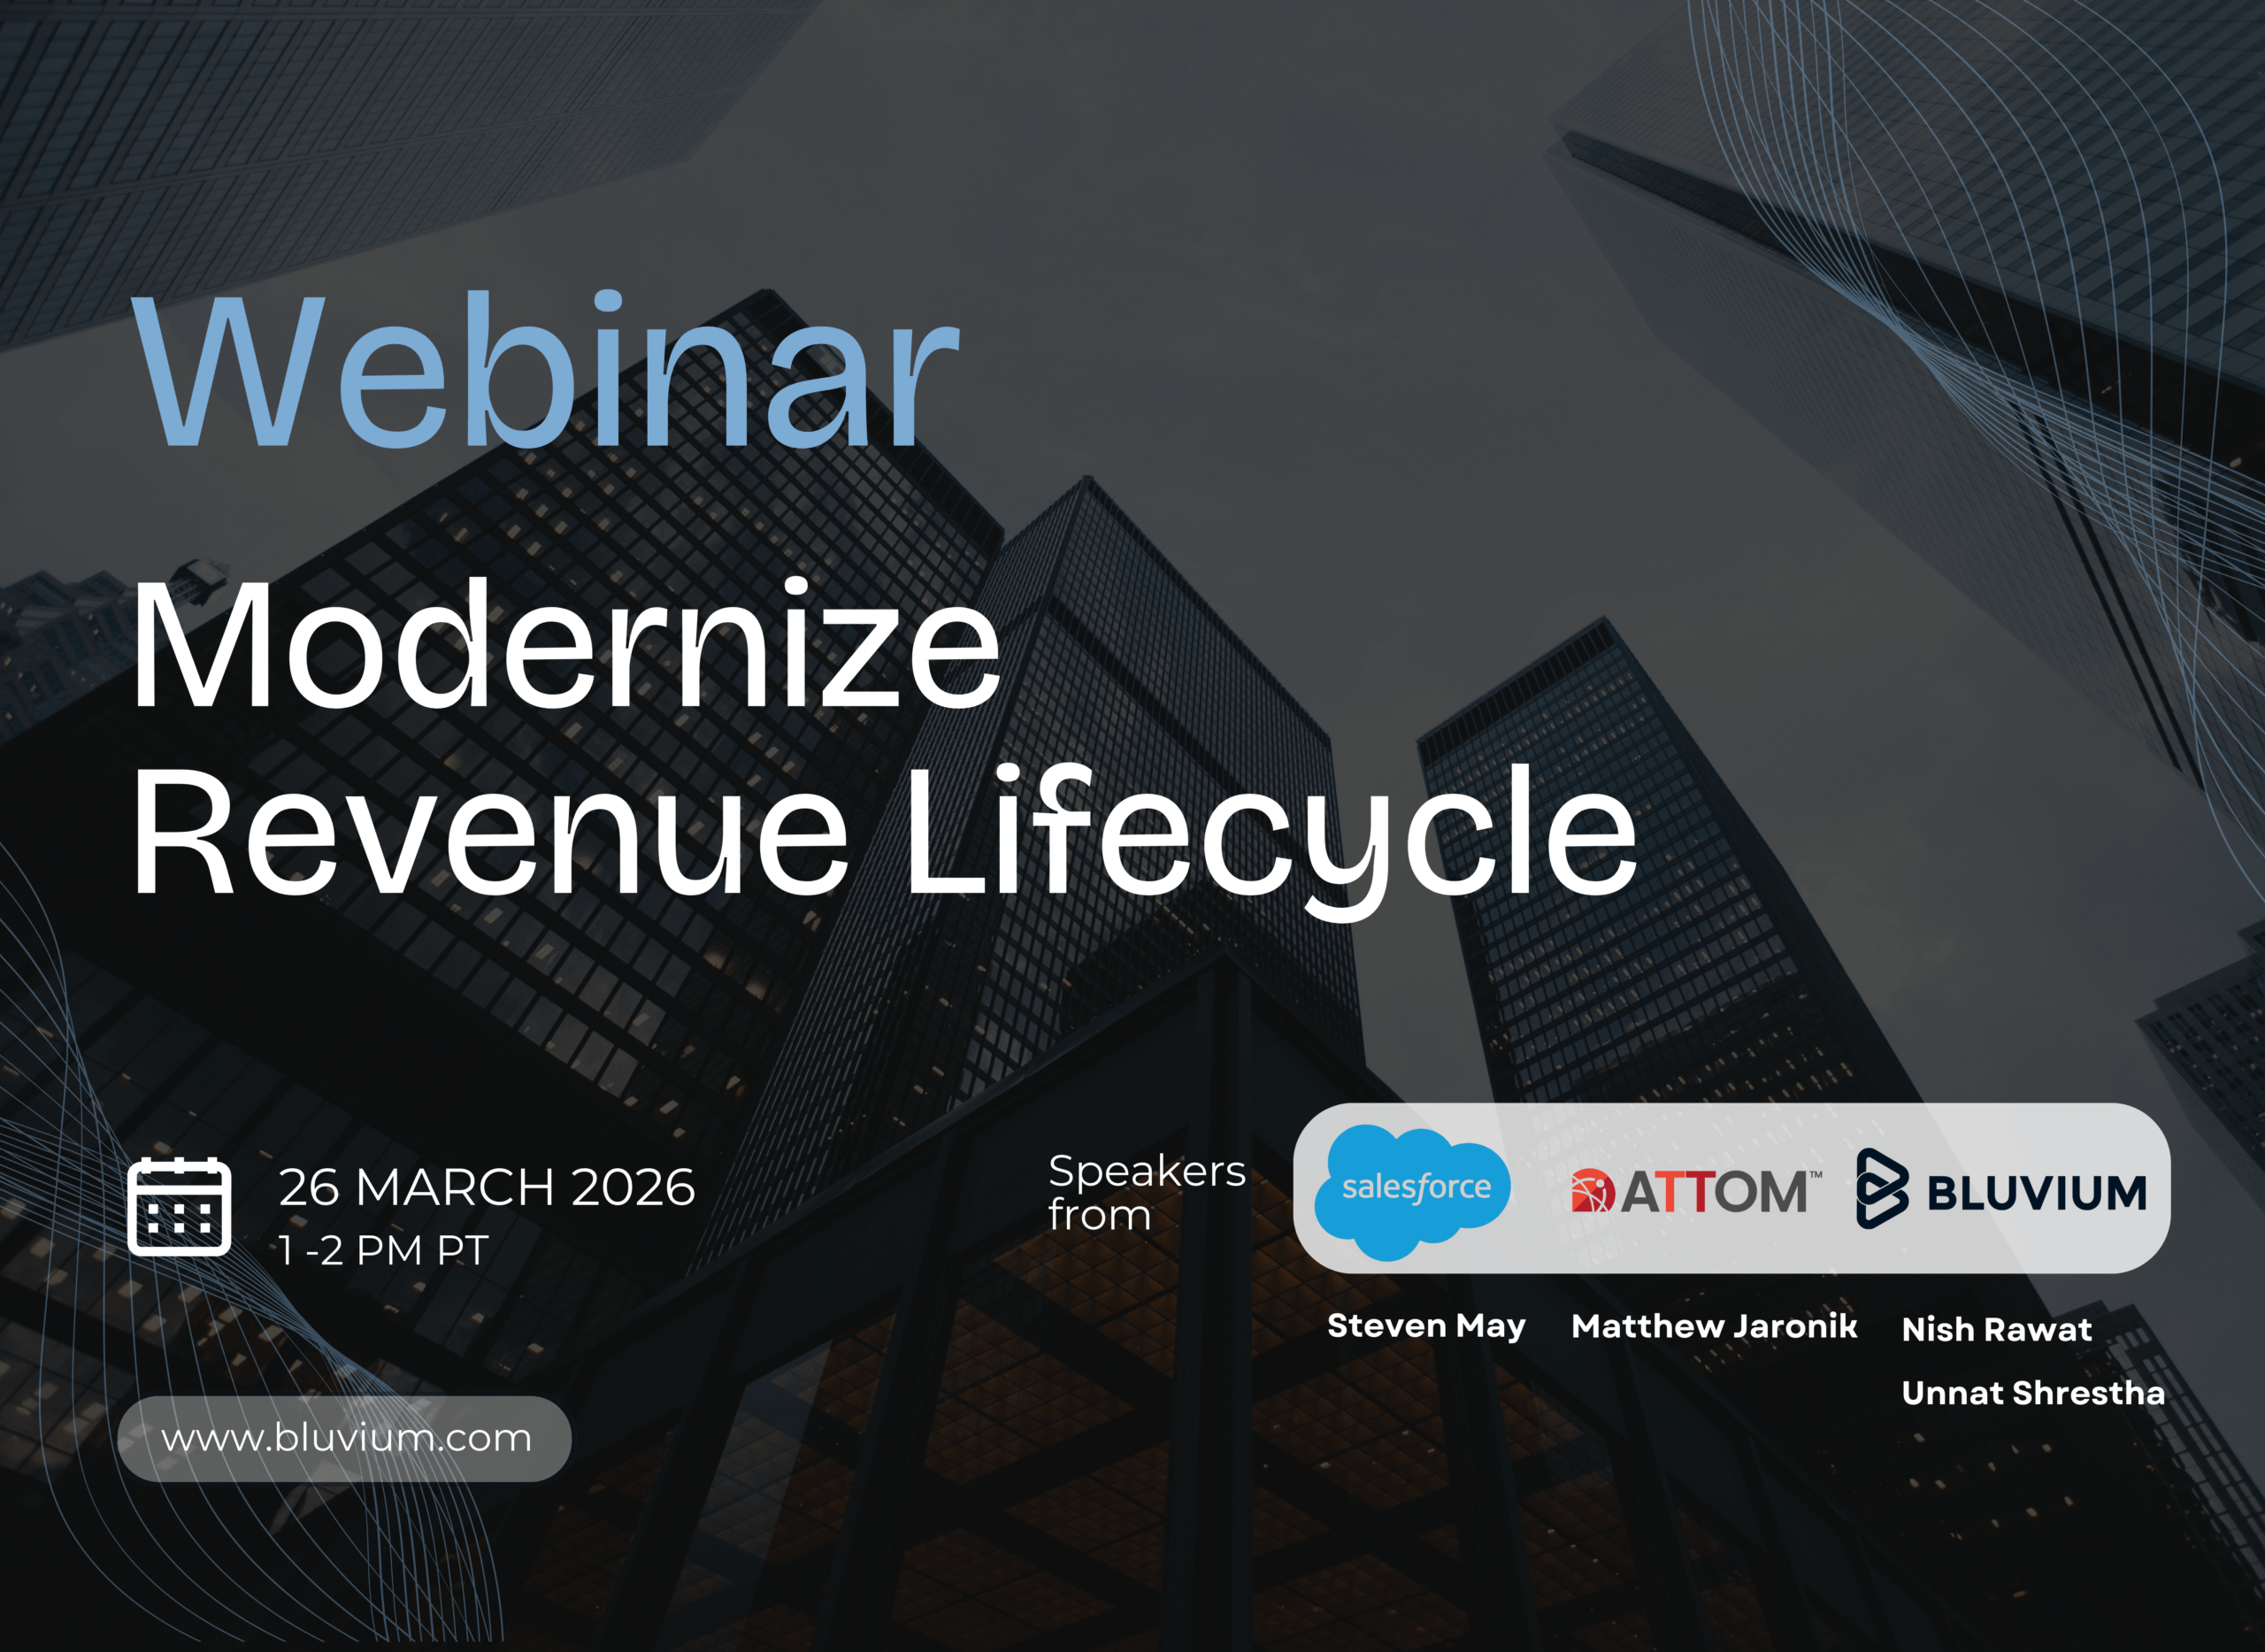Click the calendar icon beside the date

[x=180, y=1207]
